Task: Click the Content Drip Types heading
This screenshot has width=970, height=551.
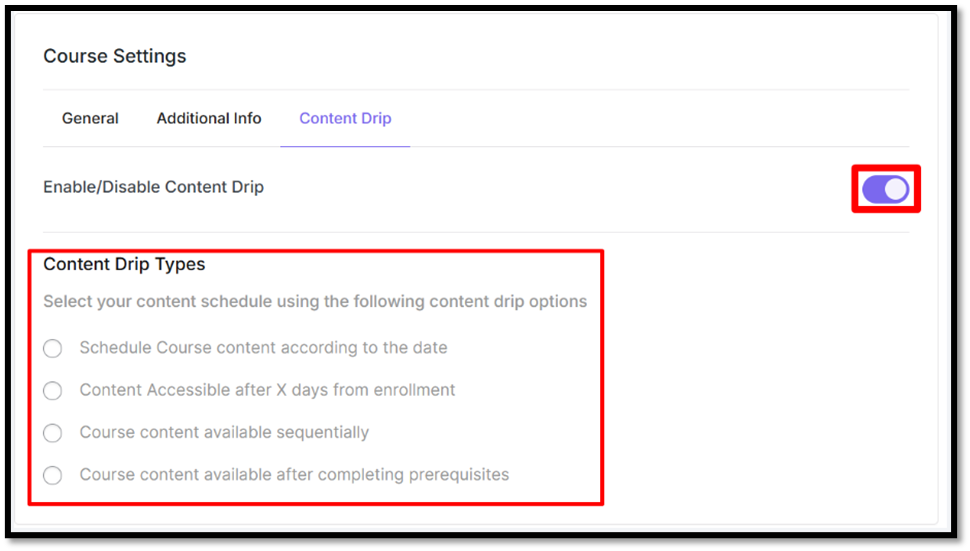Action: (124, 265)
